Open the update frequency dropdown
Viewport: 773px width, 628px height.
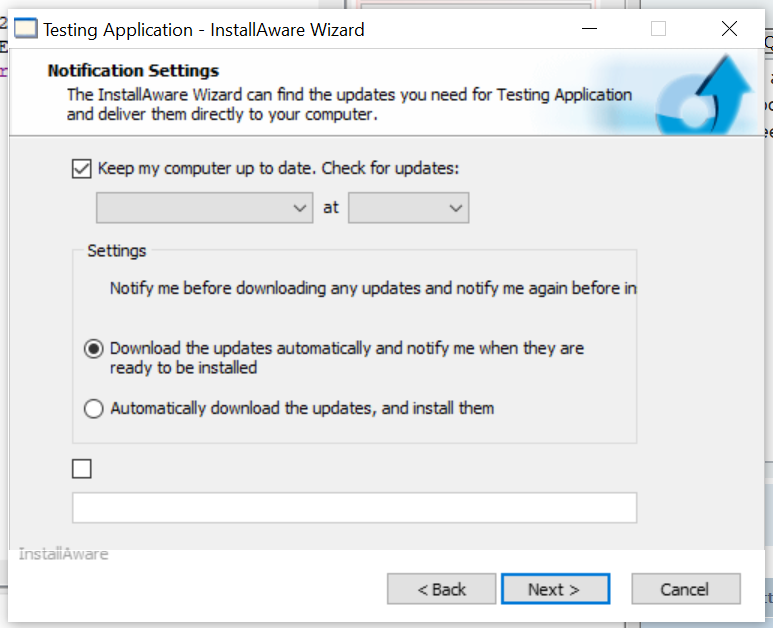coord(205,208)
